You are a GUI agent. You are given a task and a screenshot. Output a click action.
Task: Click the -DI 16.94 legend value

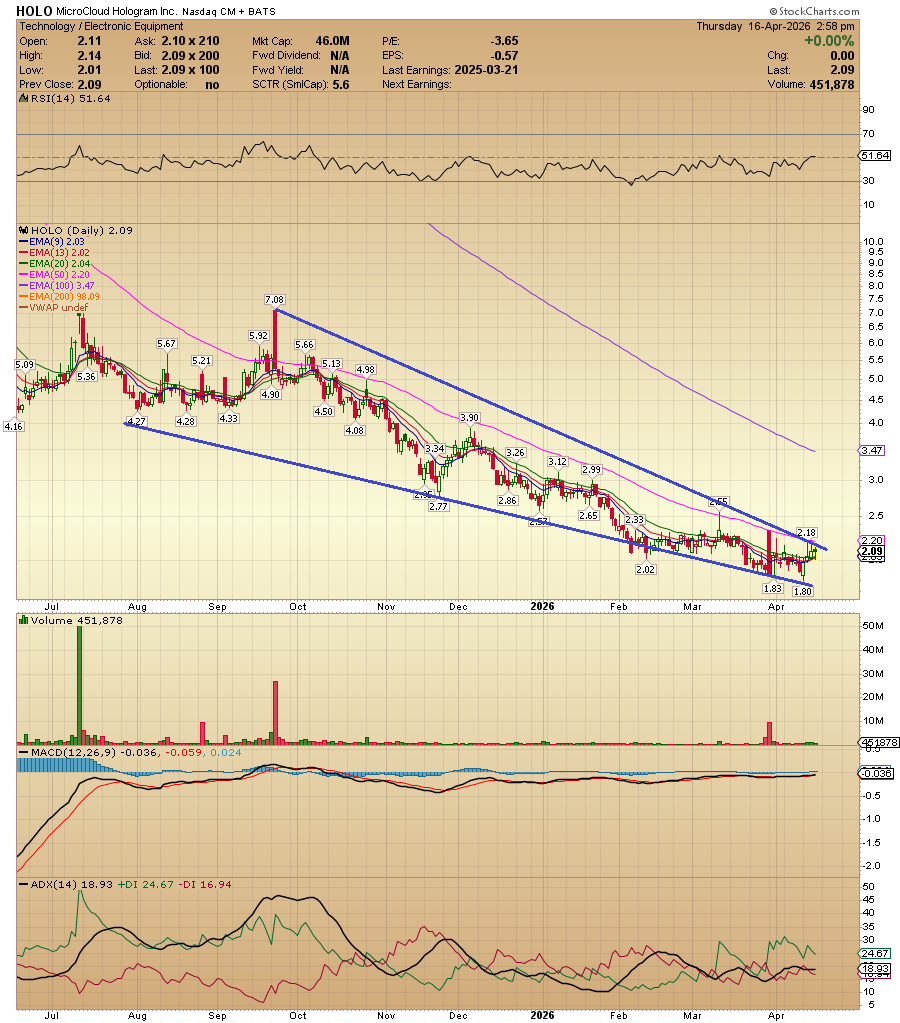click(x=204, y=885)
